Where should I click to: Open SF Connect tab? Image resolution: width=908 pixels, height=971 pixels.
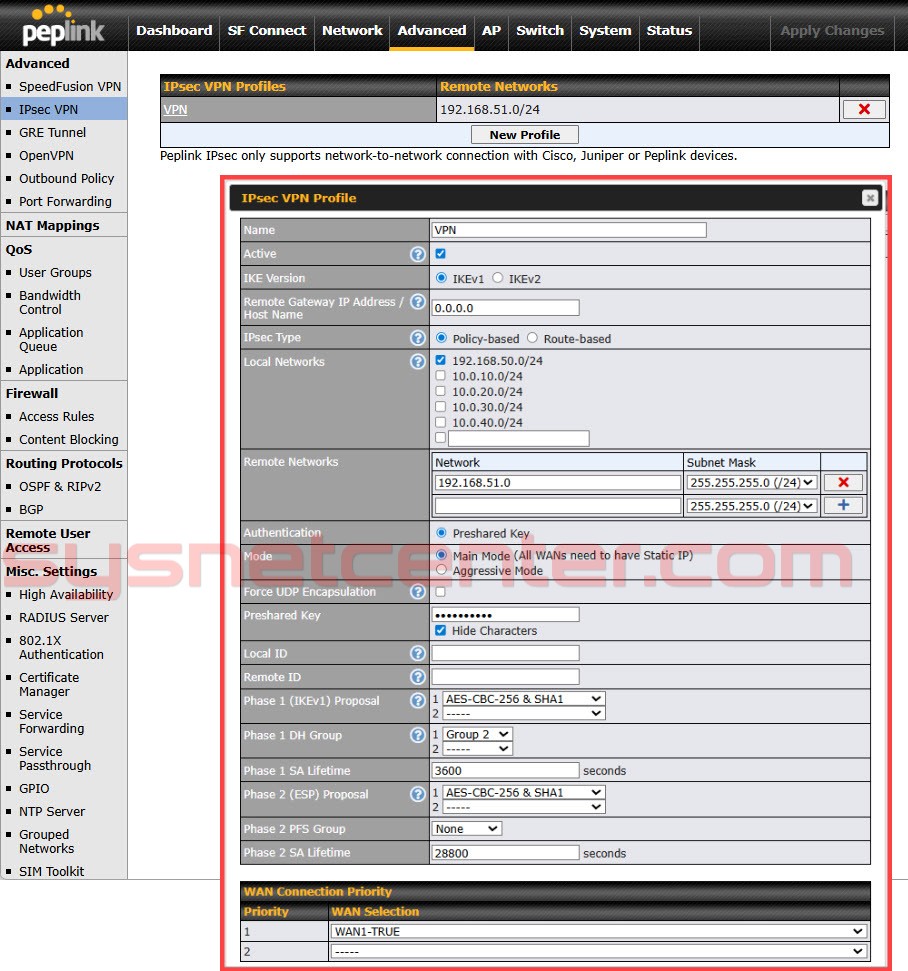pos(267,30)
